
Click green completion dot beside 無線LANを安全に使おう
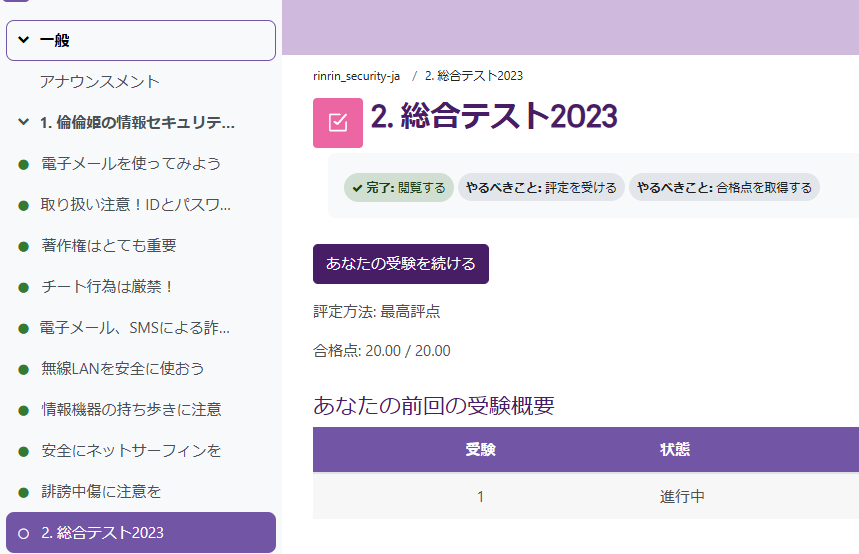pos(24,370)
